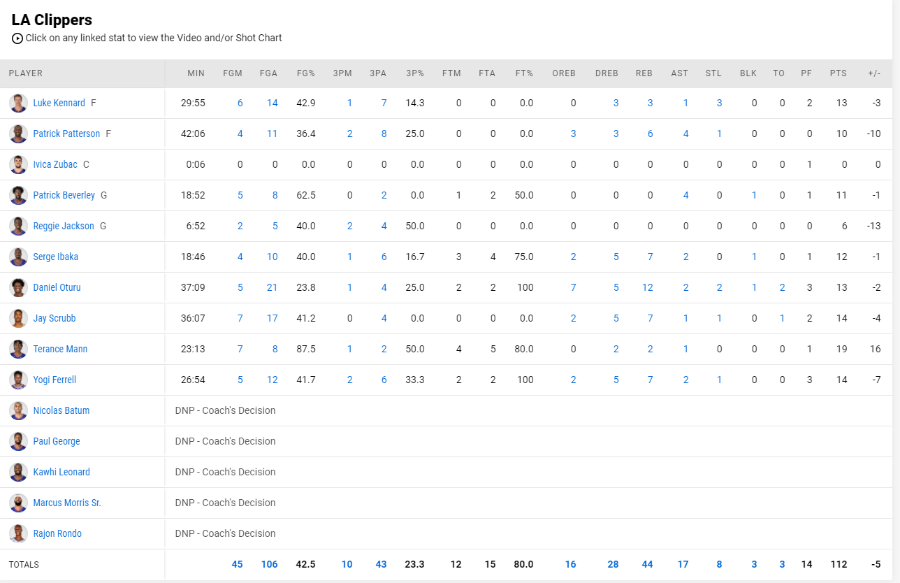View Luke Kennard's 3 steals

tap(719, 103)
